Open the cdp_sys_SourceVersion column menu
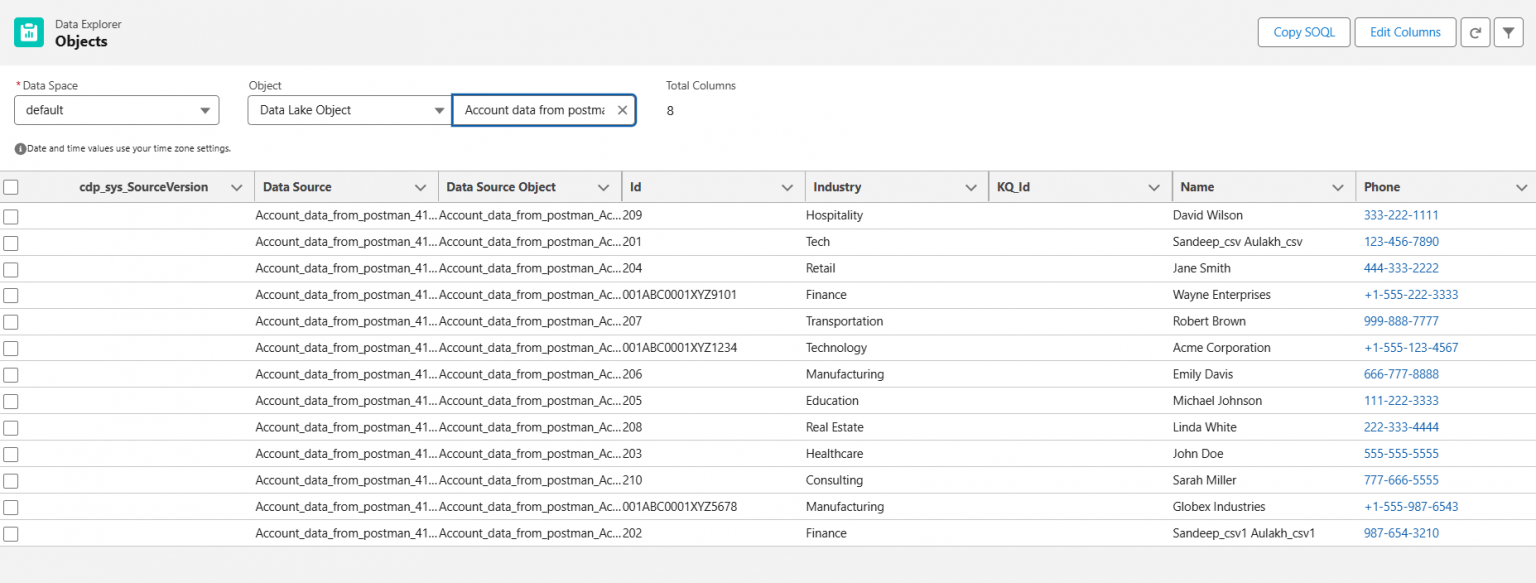The image size is (1536, 583). (237, 186)
